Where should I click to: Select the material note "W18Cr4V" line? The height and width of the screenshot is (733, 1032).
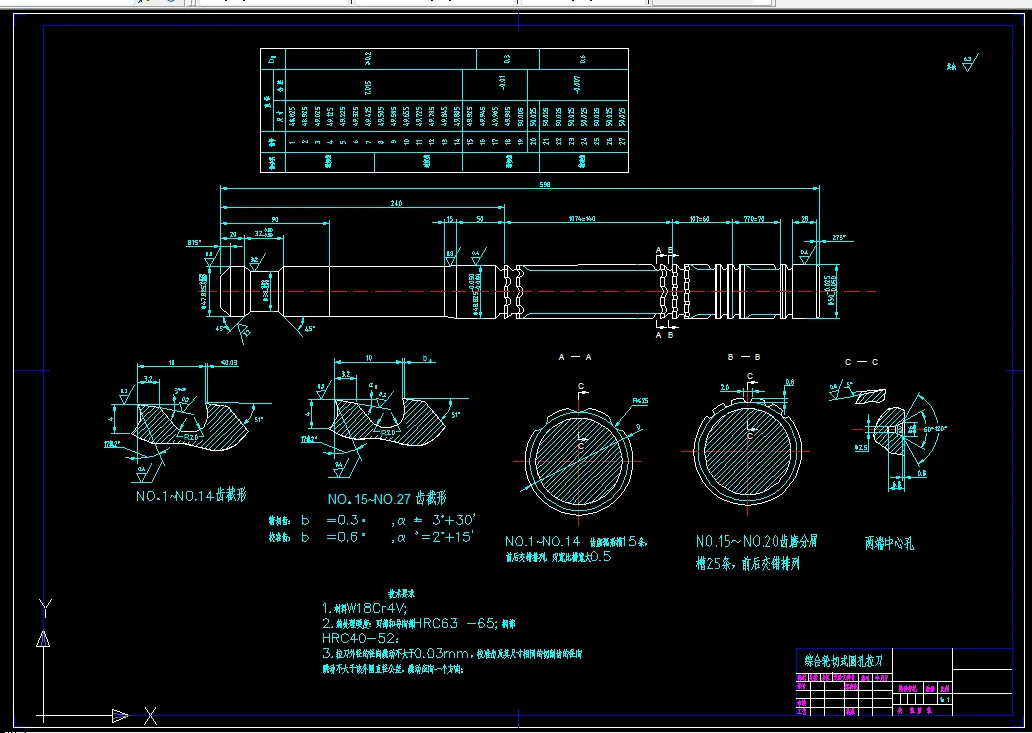365,608
